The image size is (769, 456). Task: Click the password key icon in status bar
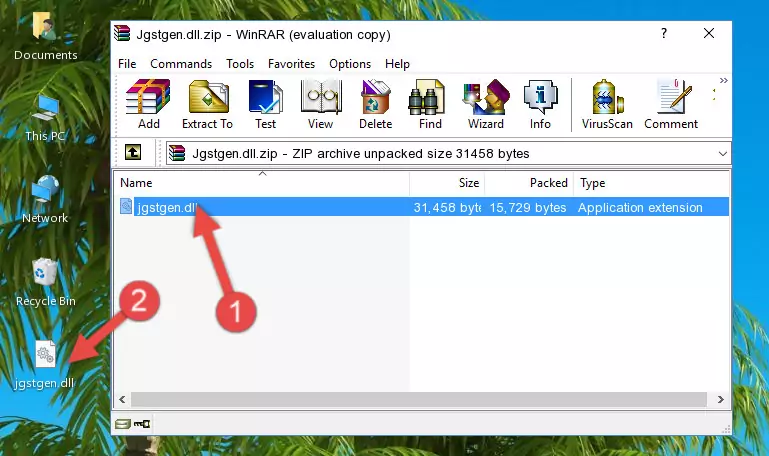click(x=142, y=424)
